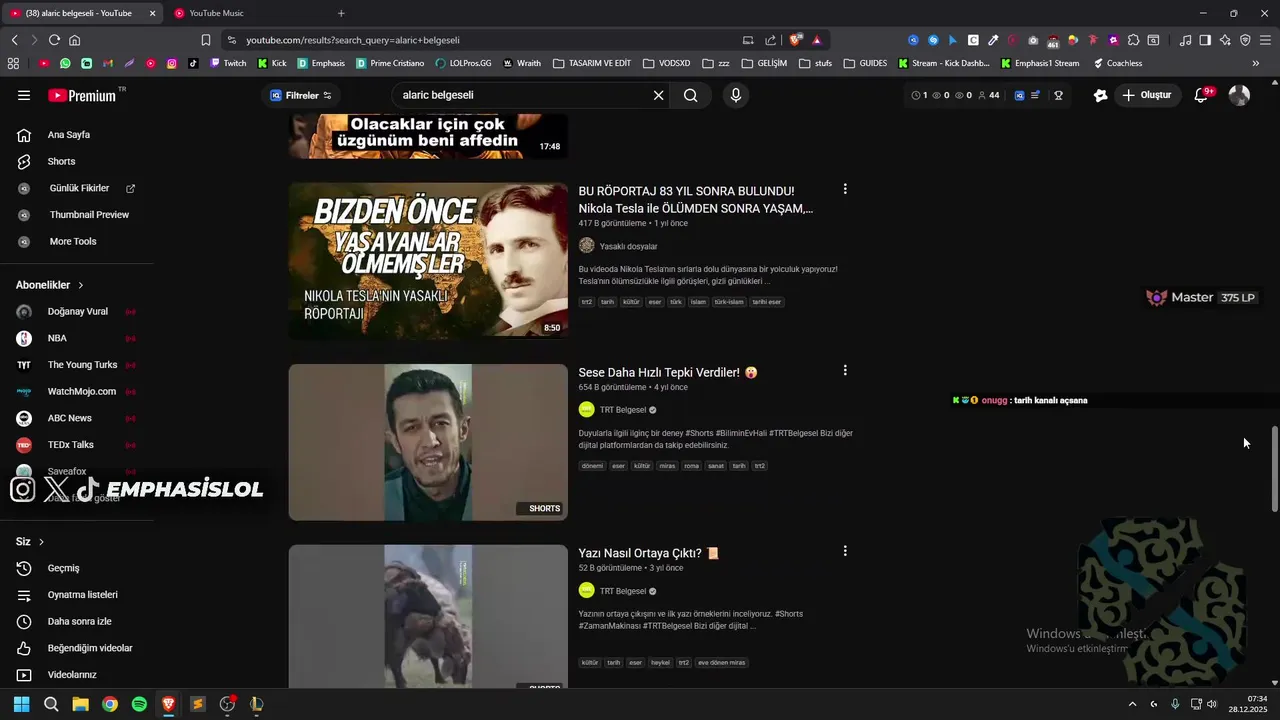Screen dimensions: 1280x720
Task: Navigate back in the browser
Action: [x=15, y=40]
